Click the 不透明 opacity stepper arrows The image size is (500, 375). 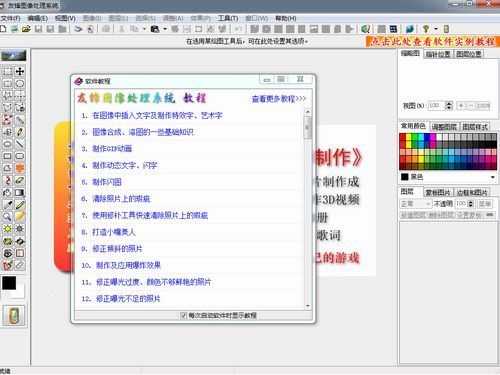click(471, 203)
